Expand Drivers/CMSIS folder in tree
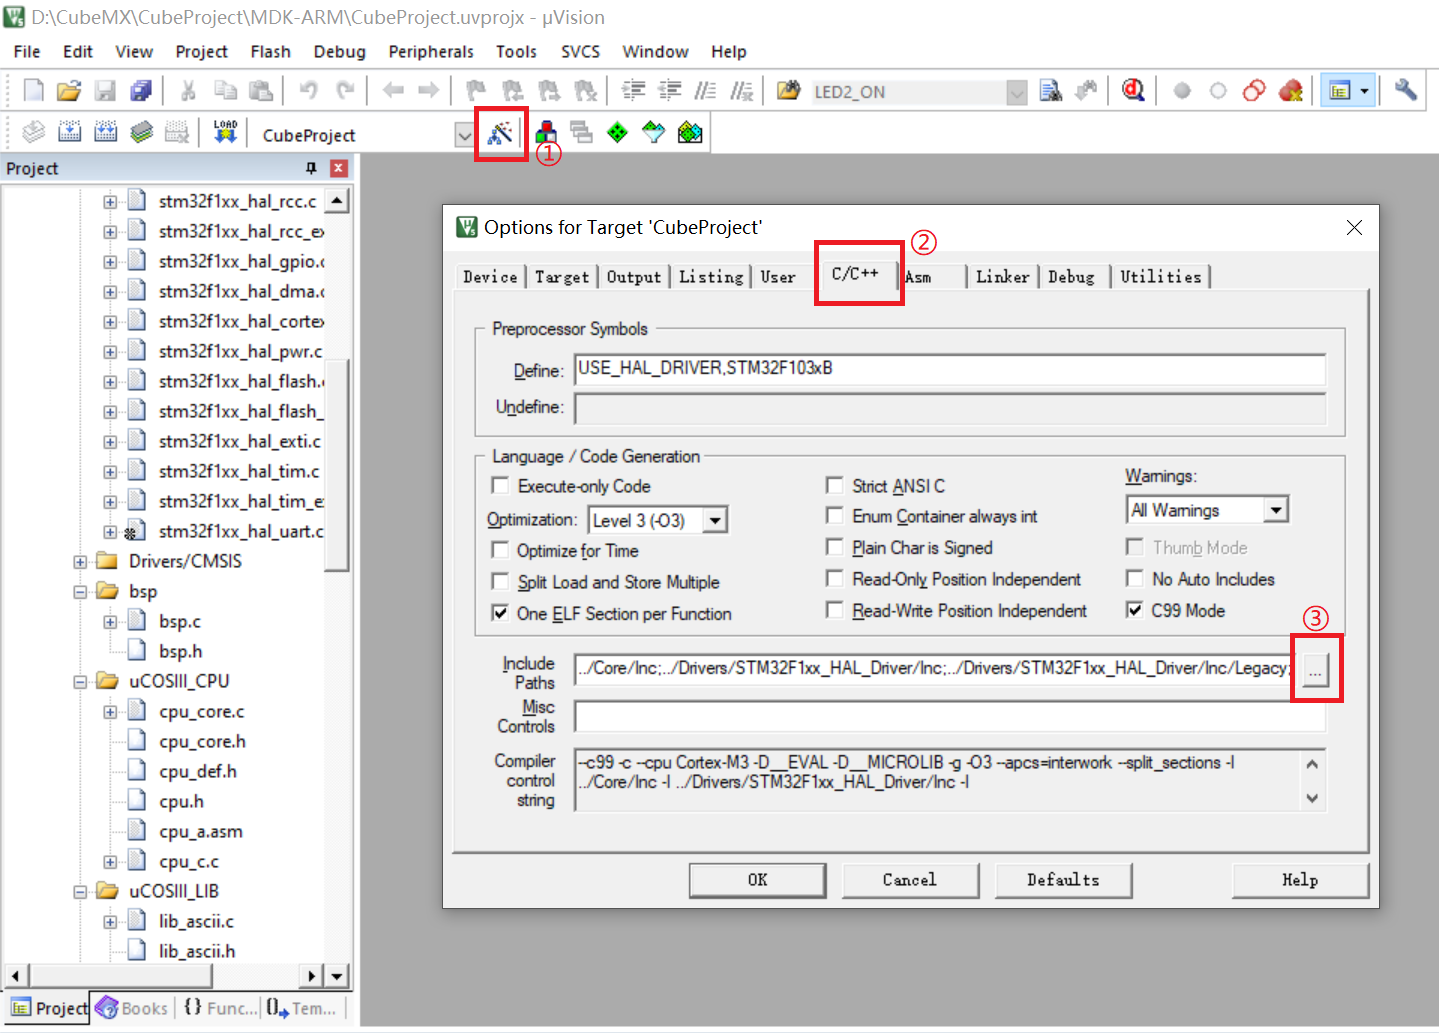Image resolution: width=1439 pixels, height=1033 pixels. coord(80,562)
